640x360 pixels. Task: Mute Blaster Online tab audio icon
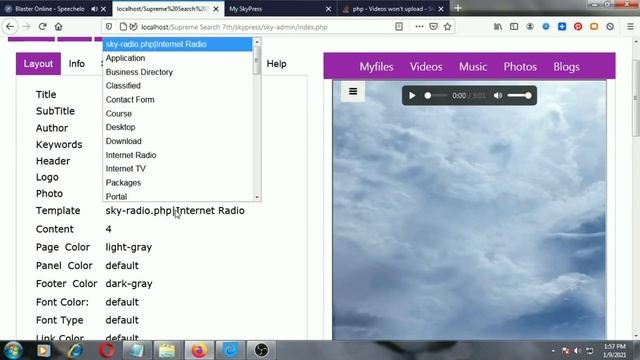tap(94, 9)
